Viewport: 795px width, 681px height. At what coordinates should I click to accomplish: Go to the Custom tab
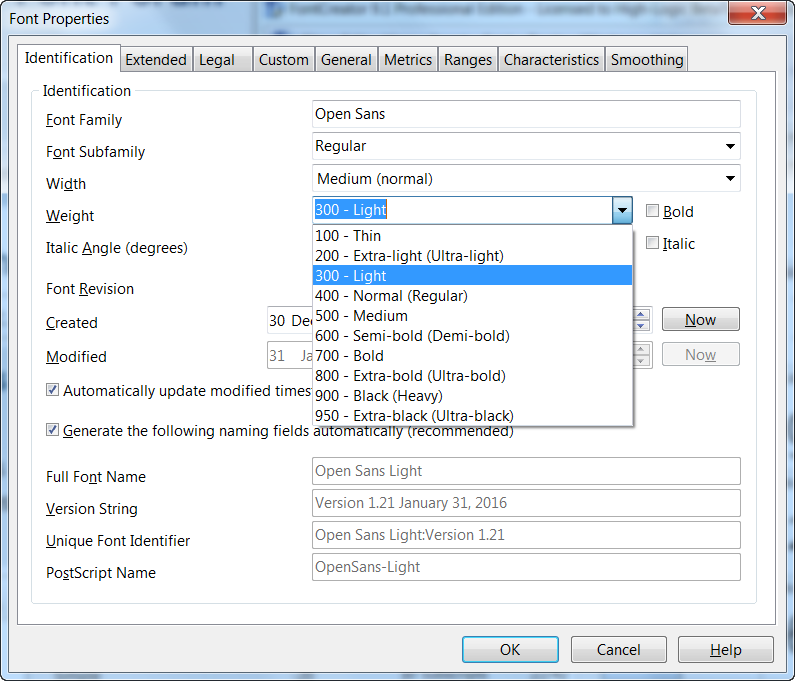(283, 60)
